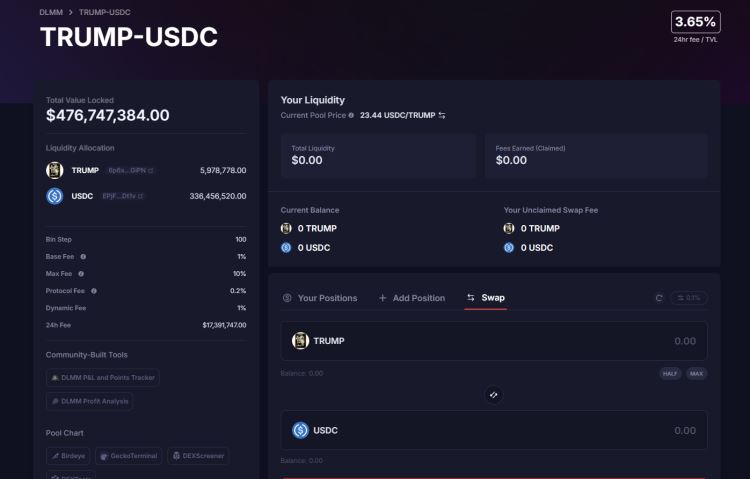Open the 0.1% slippage settings
Screen dimensions: 750x479
coord(686,298)
